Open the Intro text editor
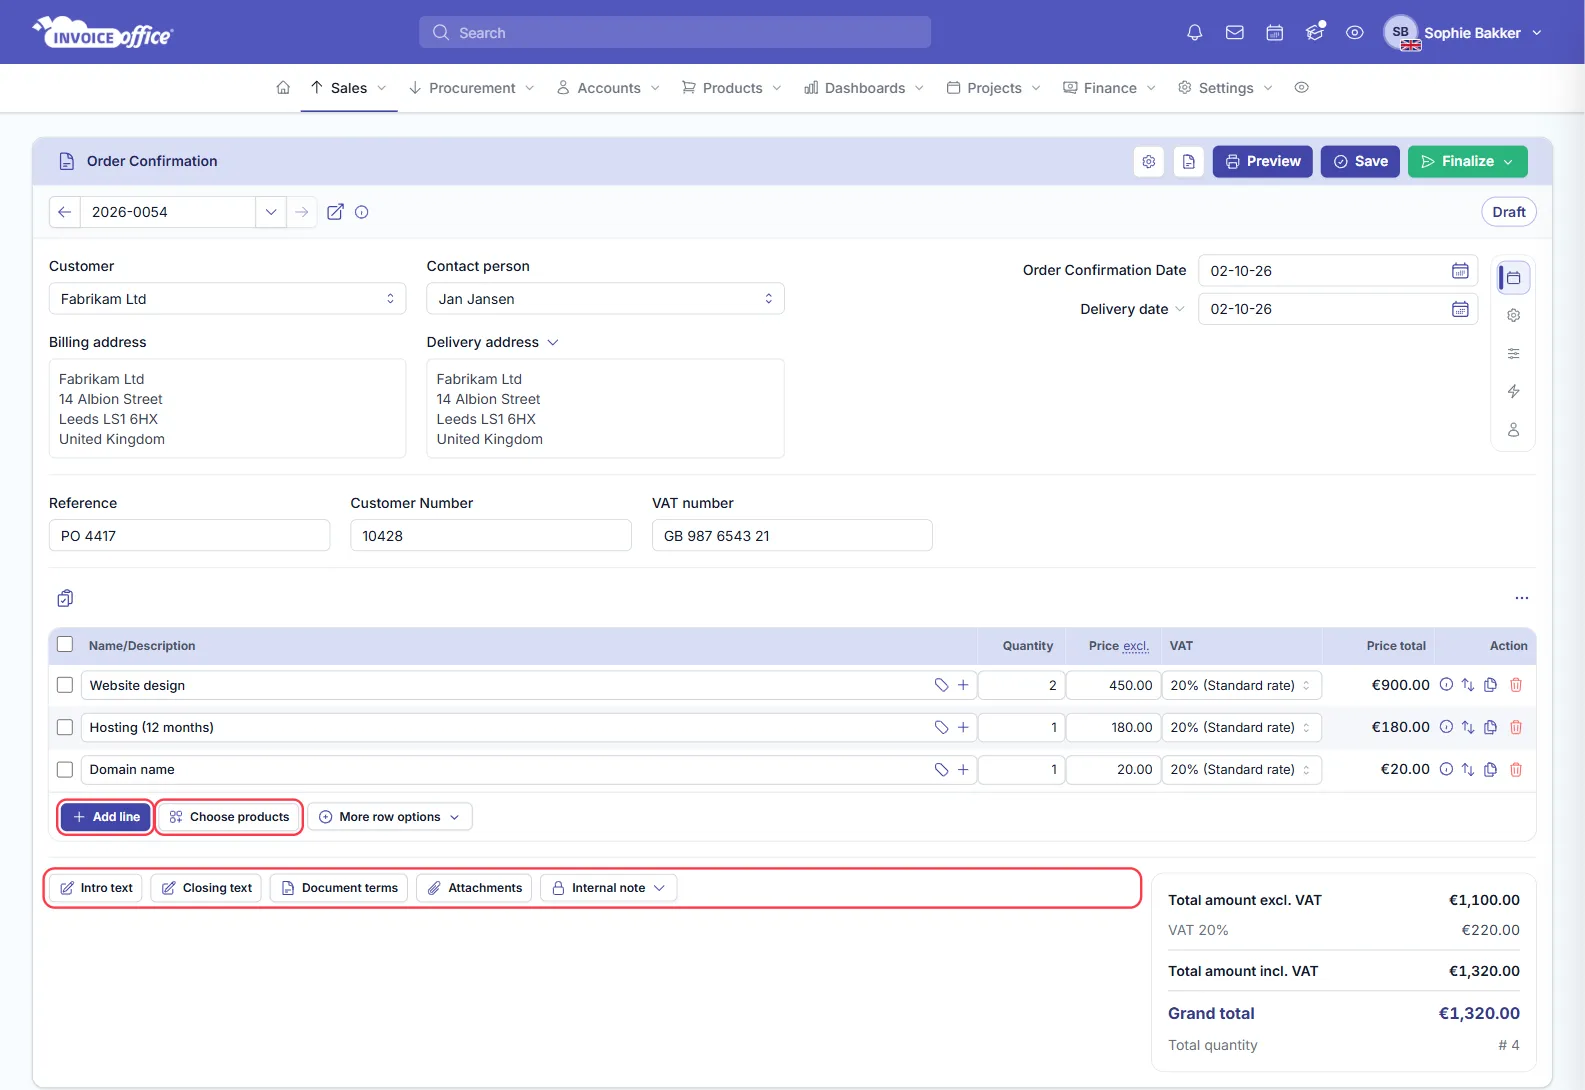The image size is (1585, 1090). pos(96,888)
